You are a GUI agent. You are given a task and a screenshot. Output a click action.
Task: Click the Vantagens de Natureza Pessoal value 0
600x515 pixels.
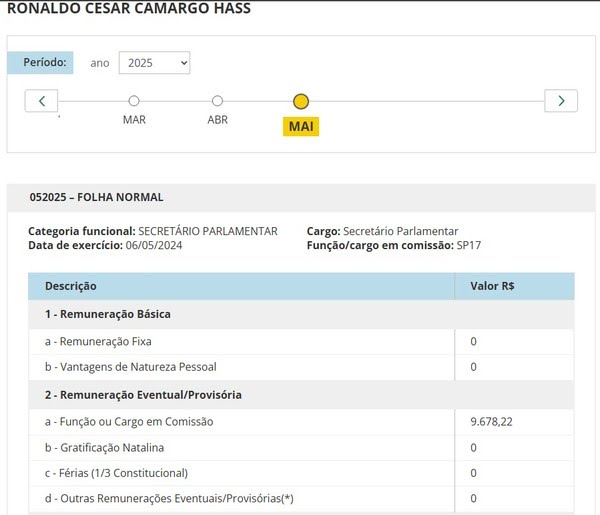pos(473,367)
